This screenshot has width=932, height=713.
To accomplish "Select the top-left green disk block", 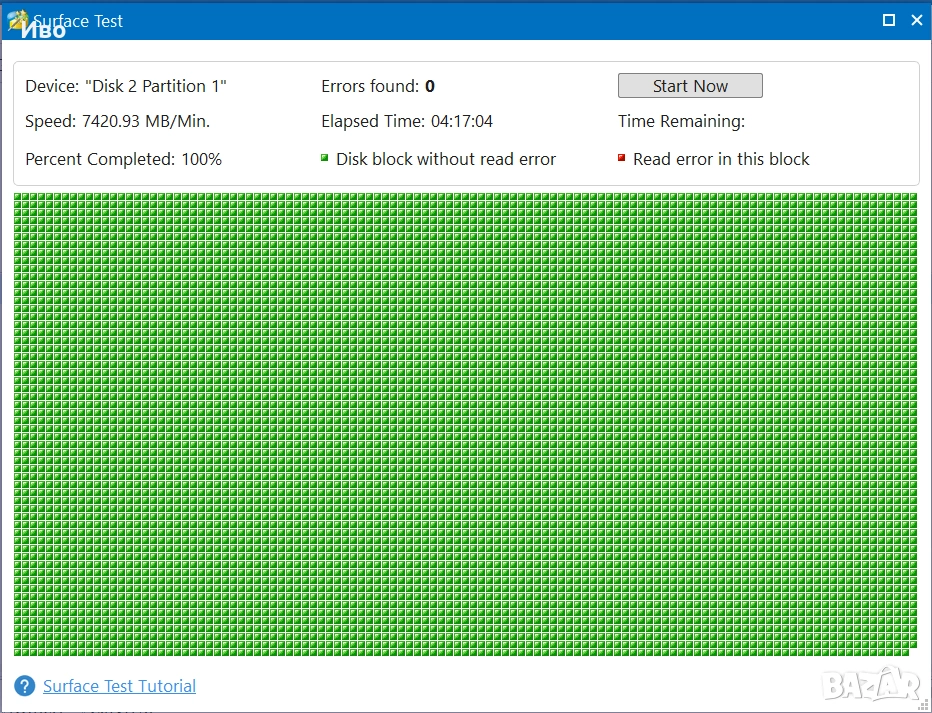I will (x=19, y=199).
